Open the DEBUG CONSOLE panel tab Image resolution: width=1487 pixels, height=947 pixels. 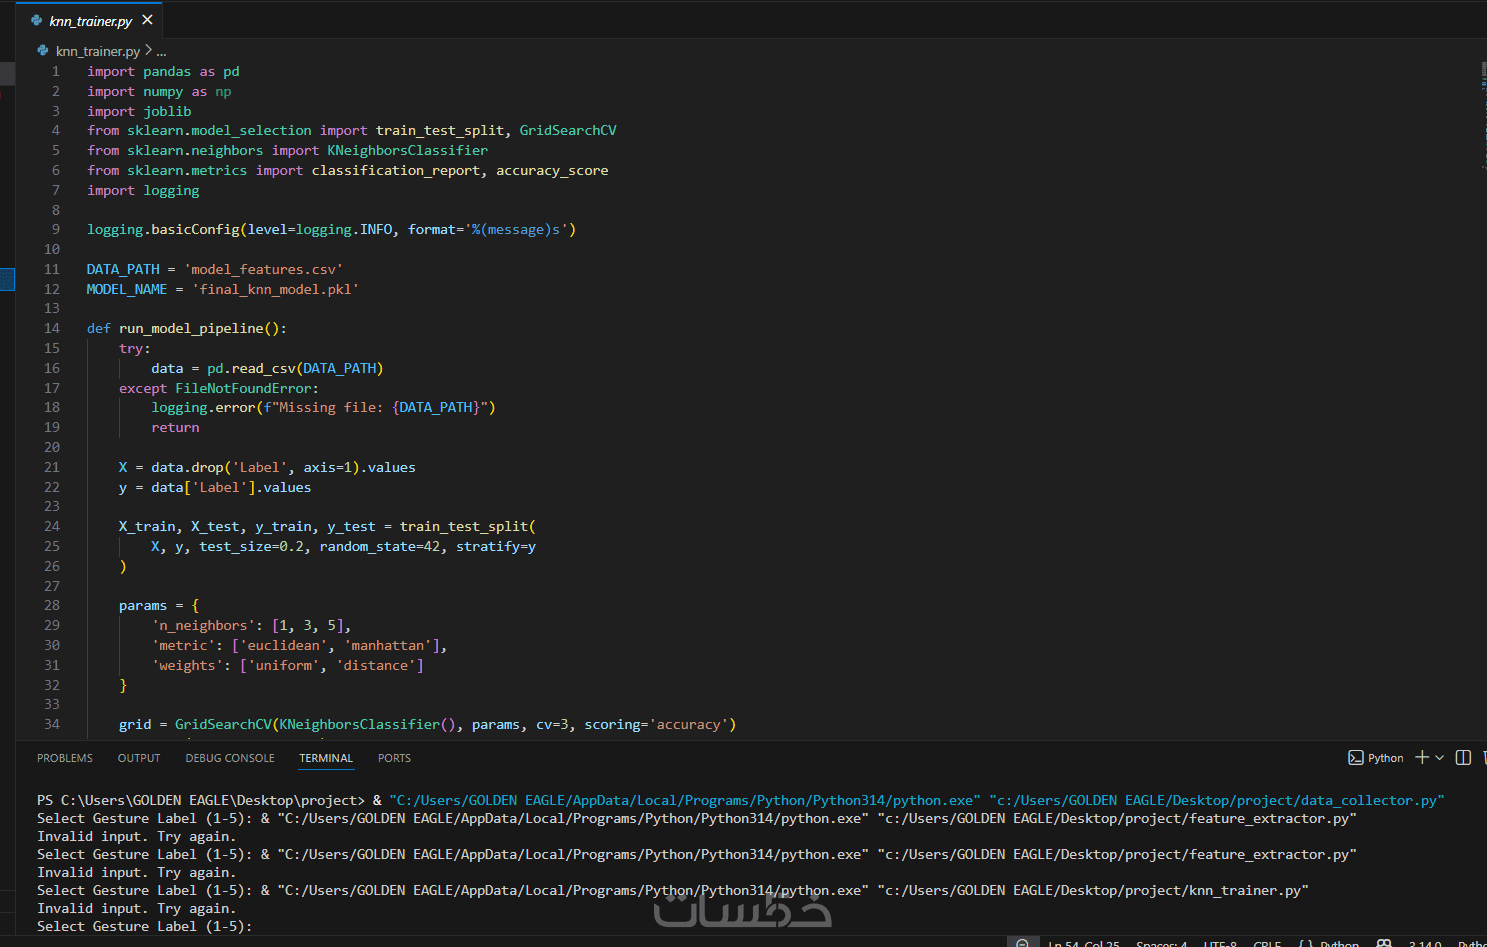tap(230, 758)
